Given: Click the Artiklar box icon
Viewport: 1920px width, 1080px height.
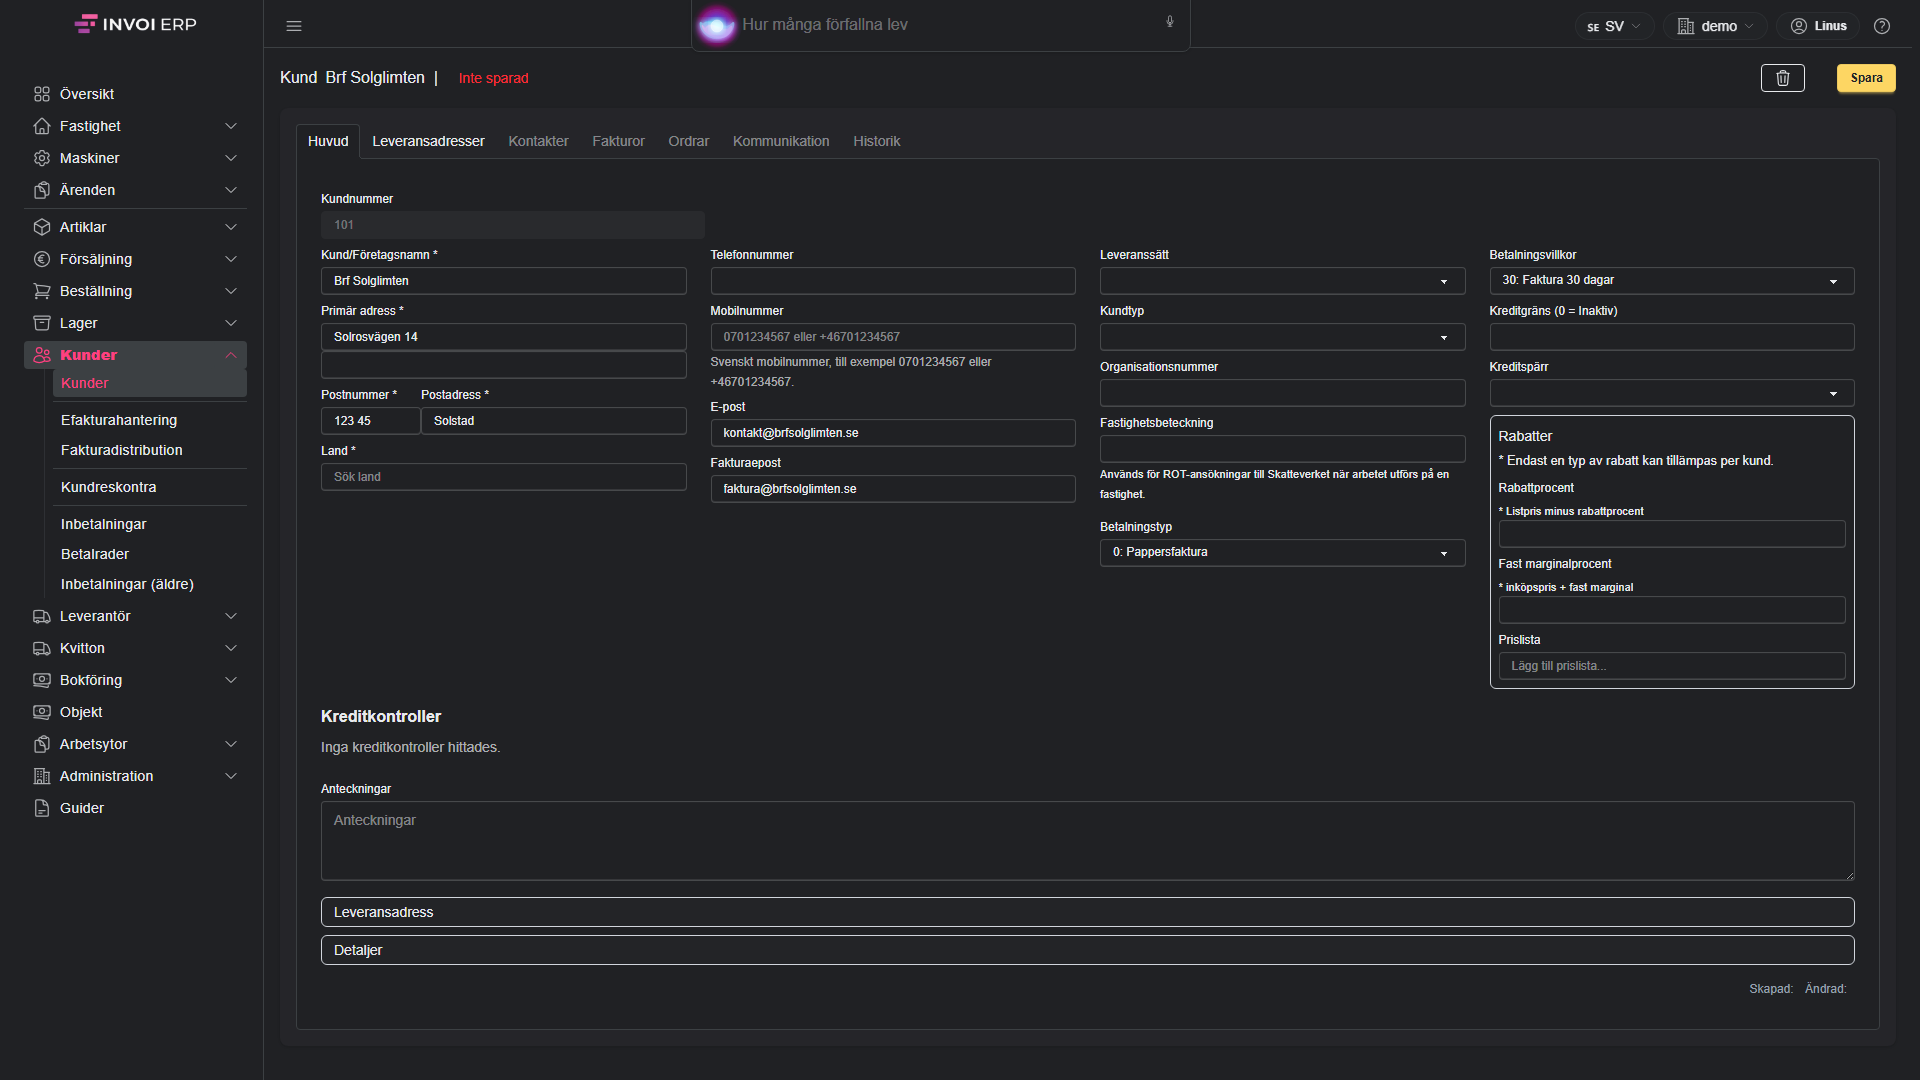Looking at the screenshot, I should pyautogui.click(x=42, y=227).
